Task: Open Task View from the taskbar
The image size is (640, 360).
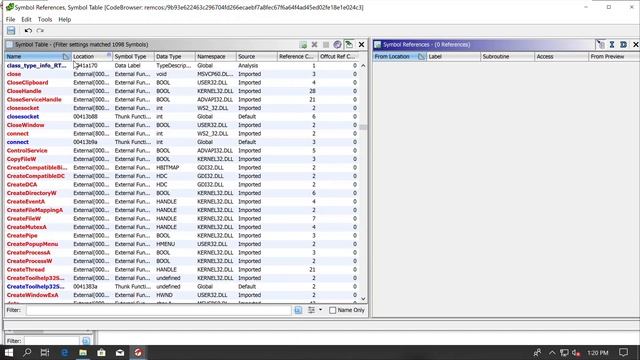Action: pyautogui.click(x=45, y=352)
